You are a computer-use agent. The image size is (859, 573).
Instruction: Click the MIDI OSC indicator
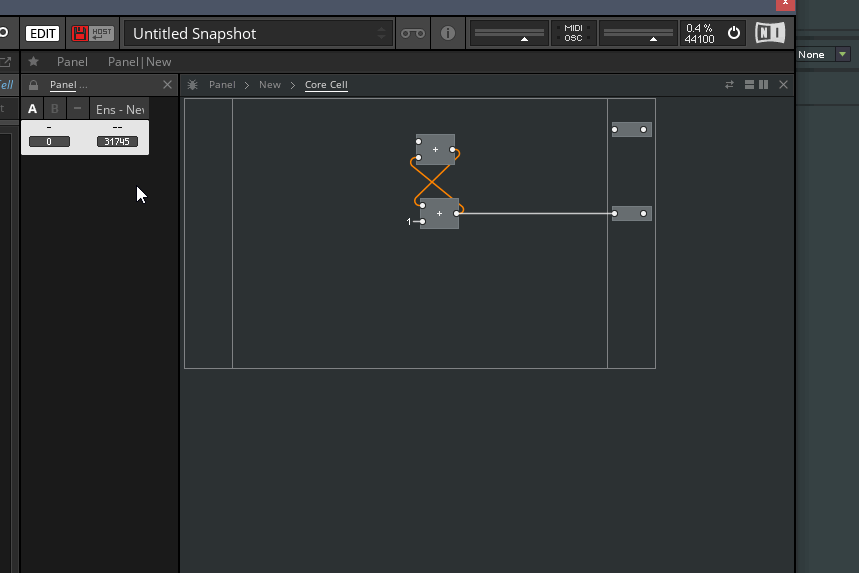pos(573,33)
